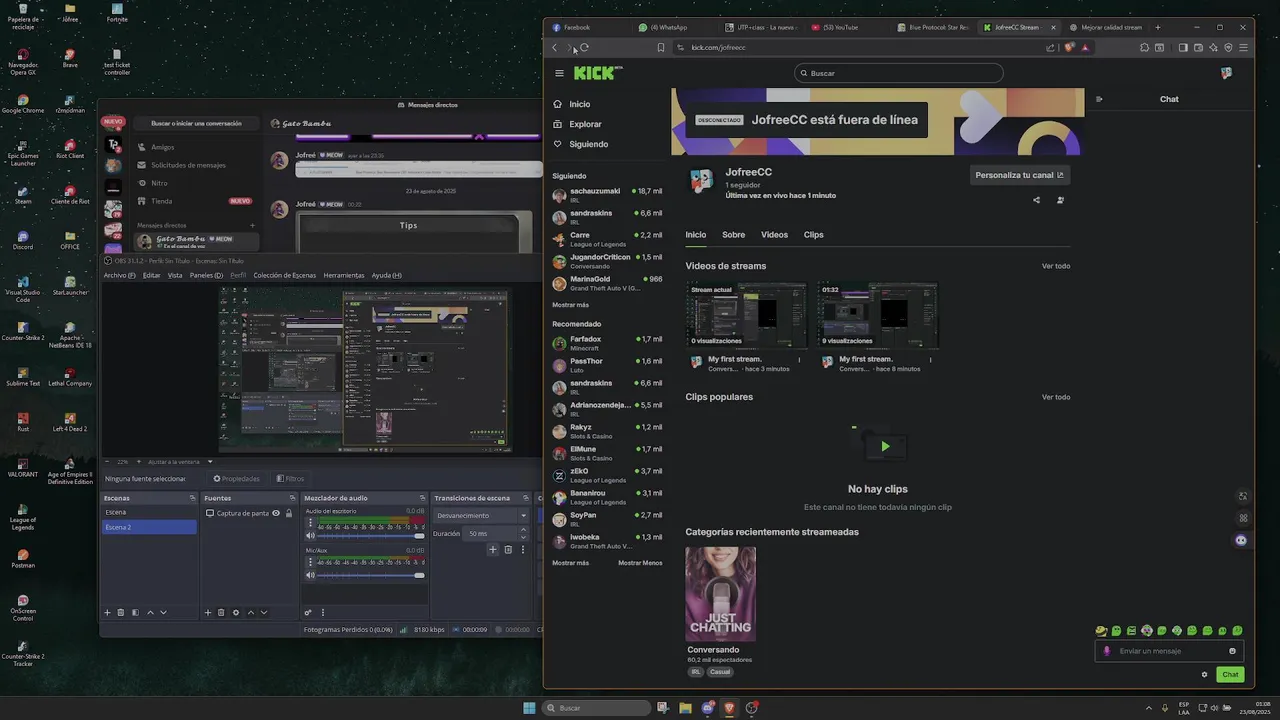This screenshot has height=720, width=1280.
Task: Open browser extensions puzzle icon
Action: click(x=1144, y=47)
